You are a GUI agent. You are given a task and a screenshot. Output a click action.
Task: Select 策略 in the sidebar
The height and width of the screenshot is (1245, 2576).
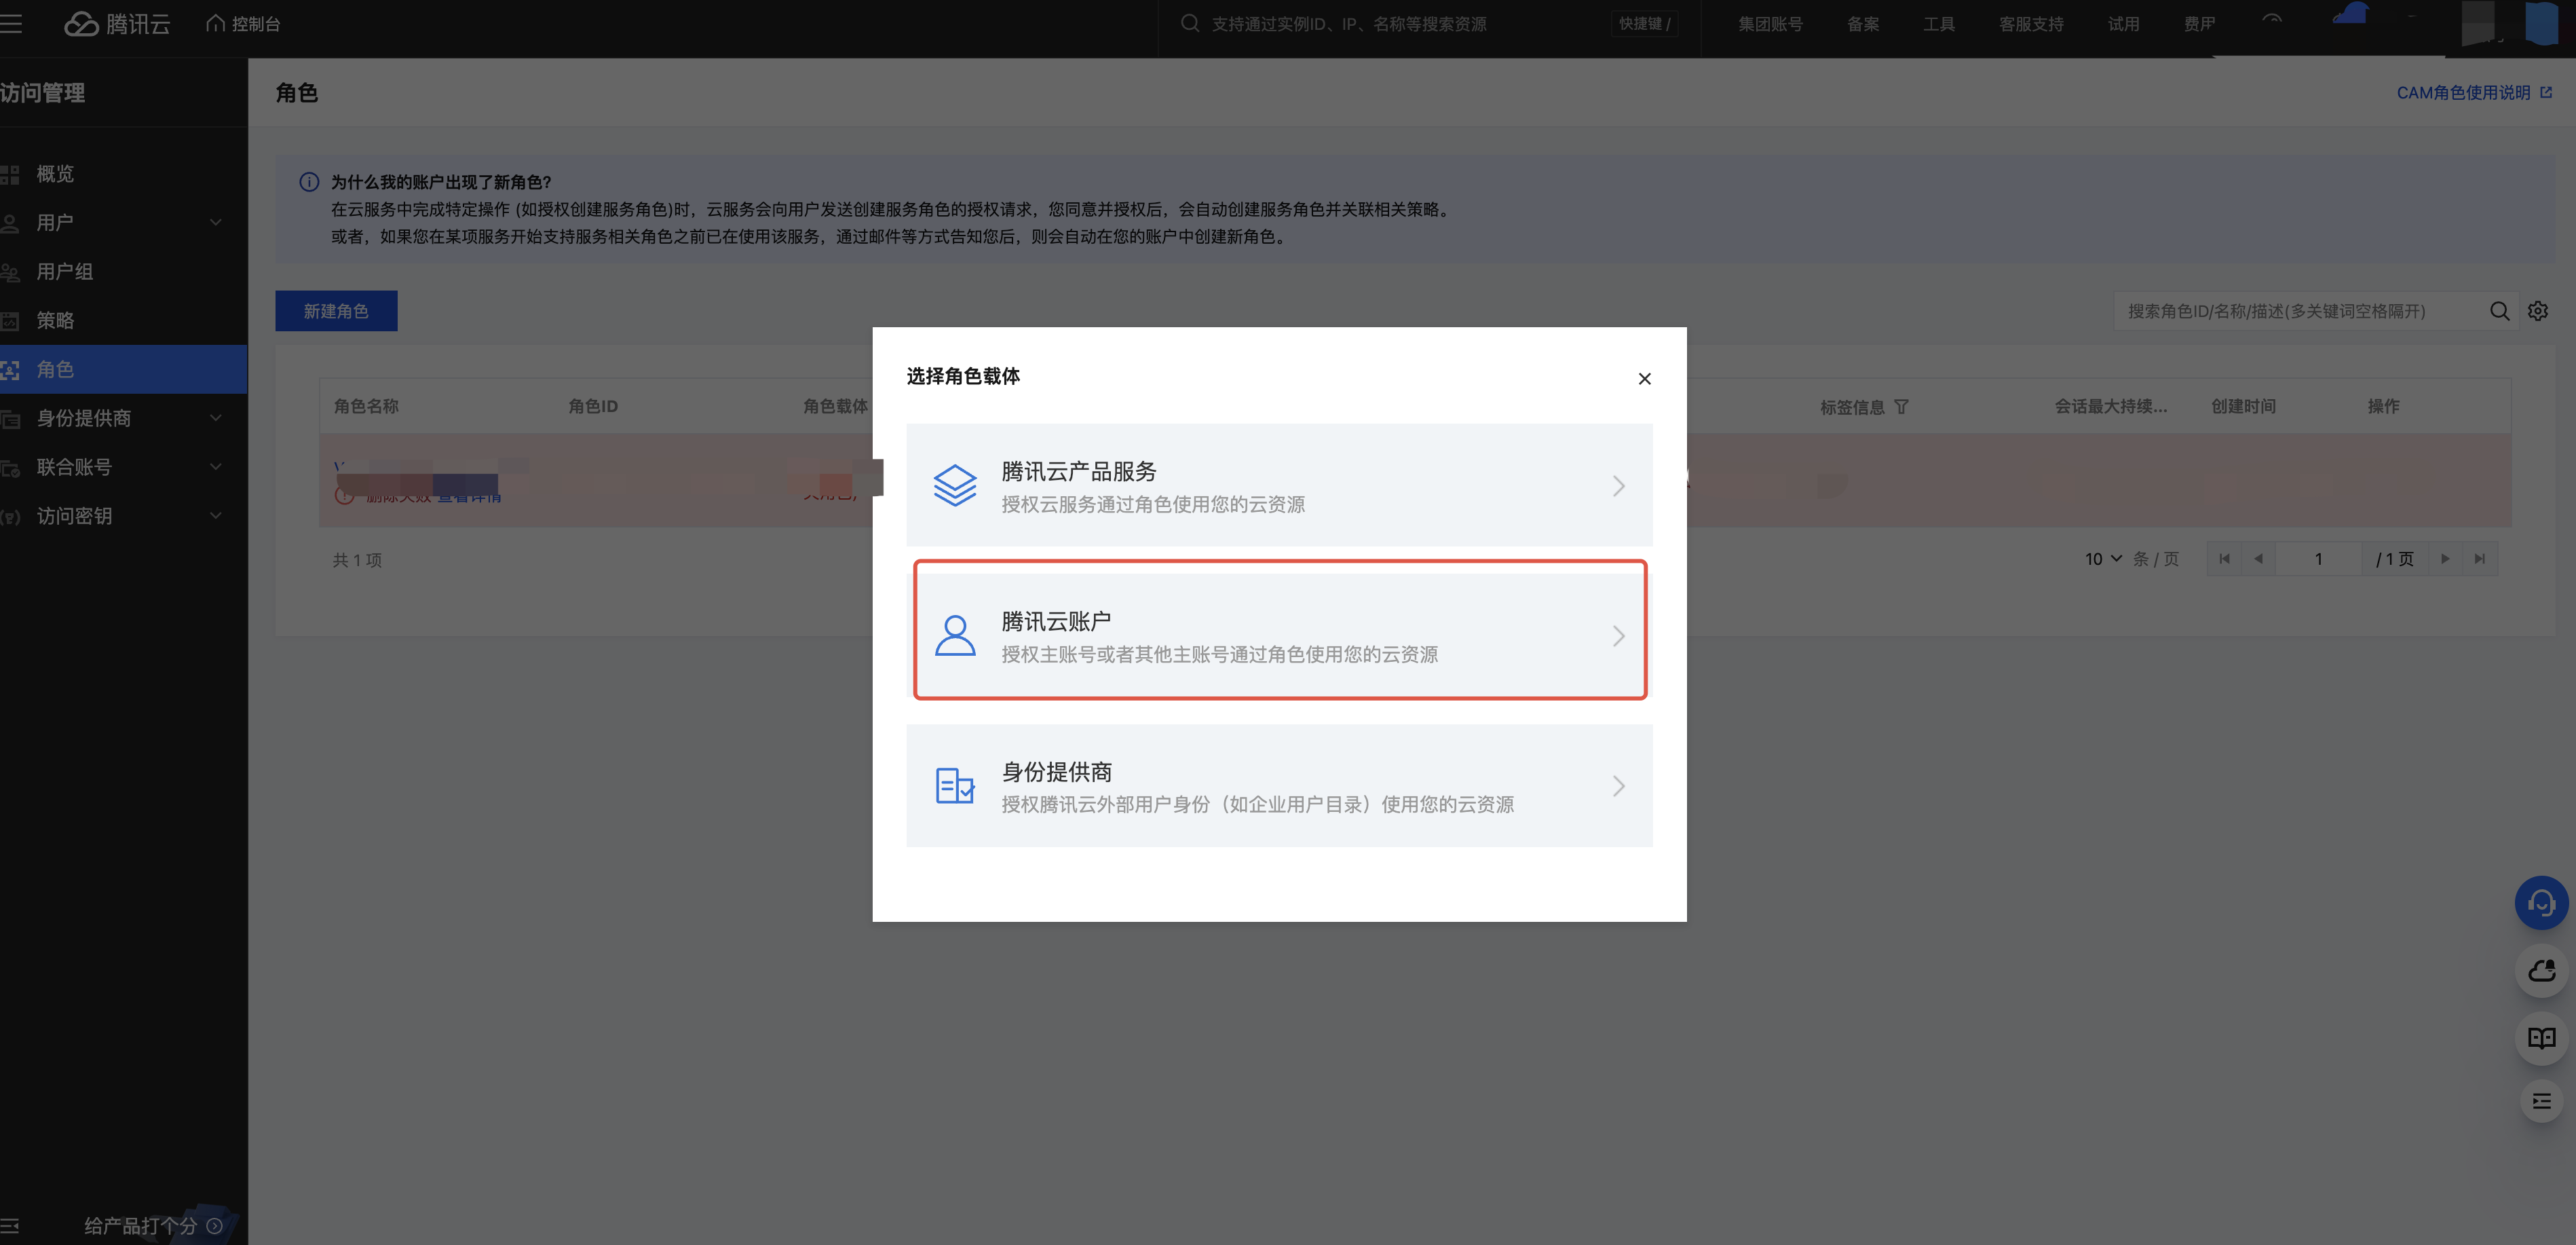coord(123,321)
